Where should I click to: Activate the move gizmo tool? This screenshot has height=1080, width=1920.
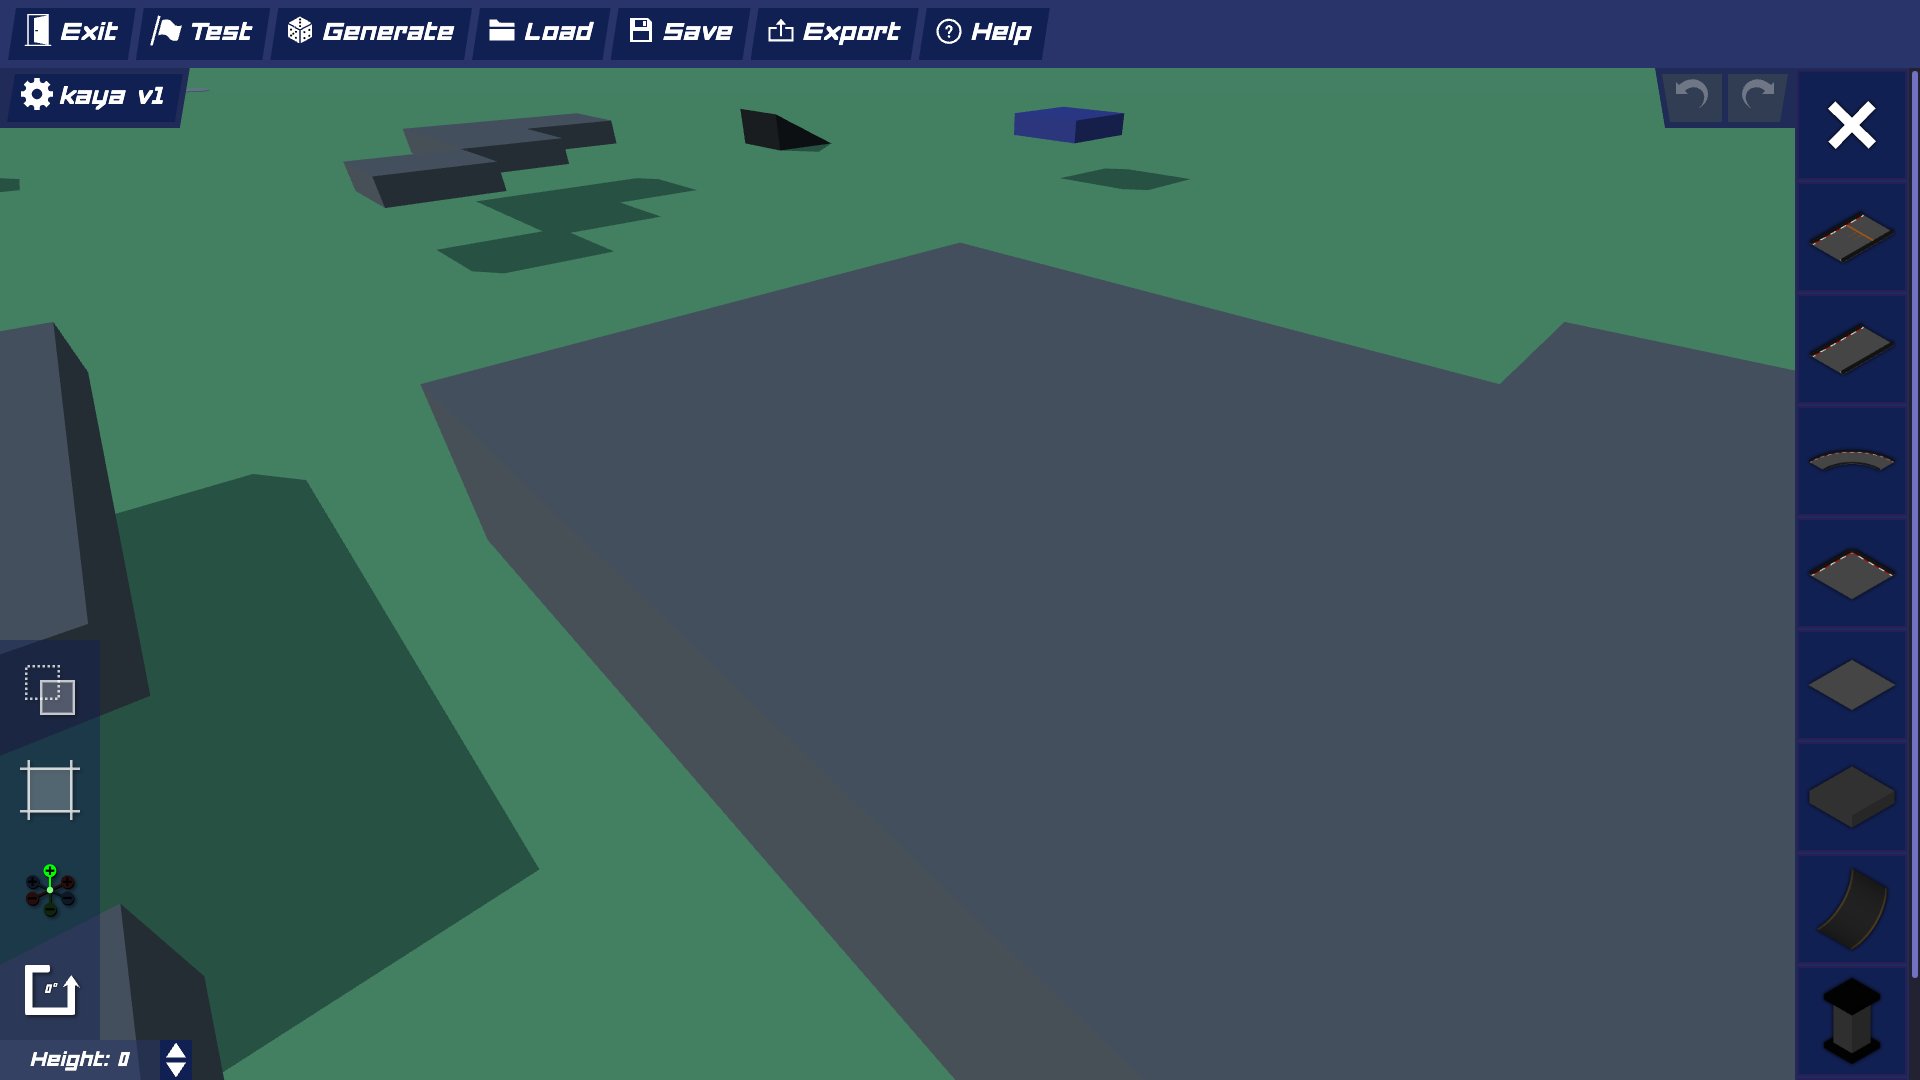[50, 890]
